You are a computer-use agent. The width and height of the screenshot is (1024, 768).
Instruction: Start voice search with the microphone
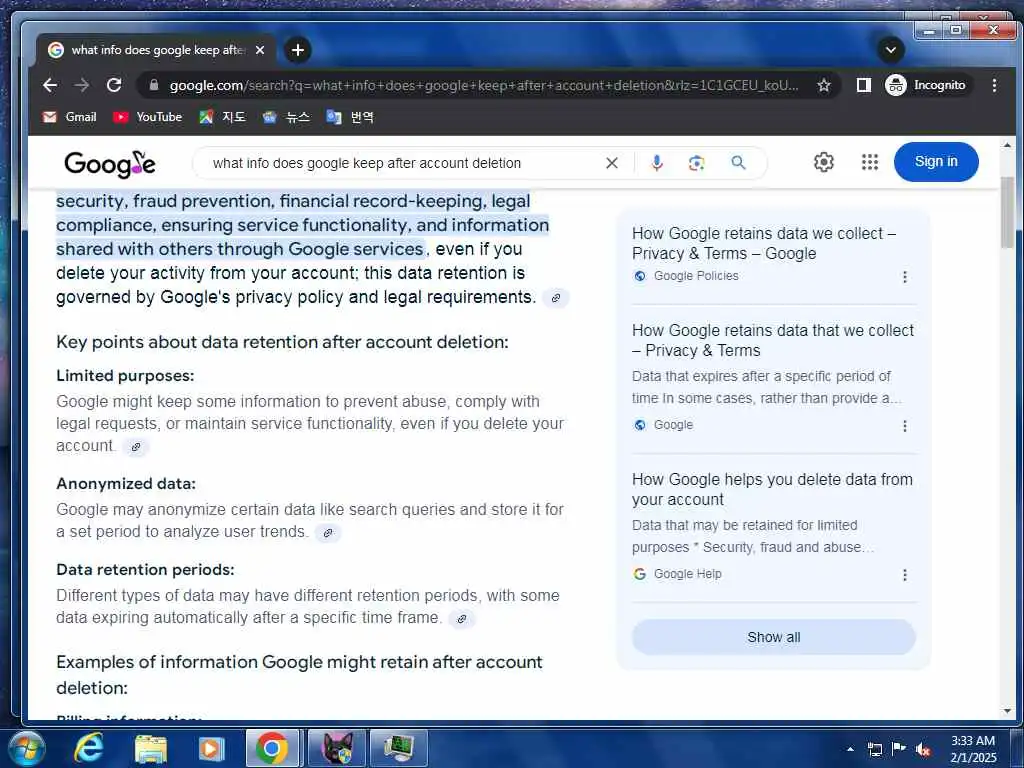(x=657, y=163)
